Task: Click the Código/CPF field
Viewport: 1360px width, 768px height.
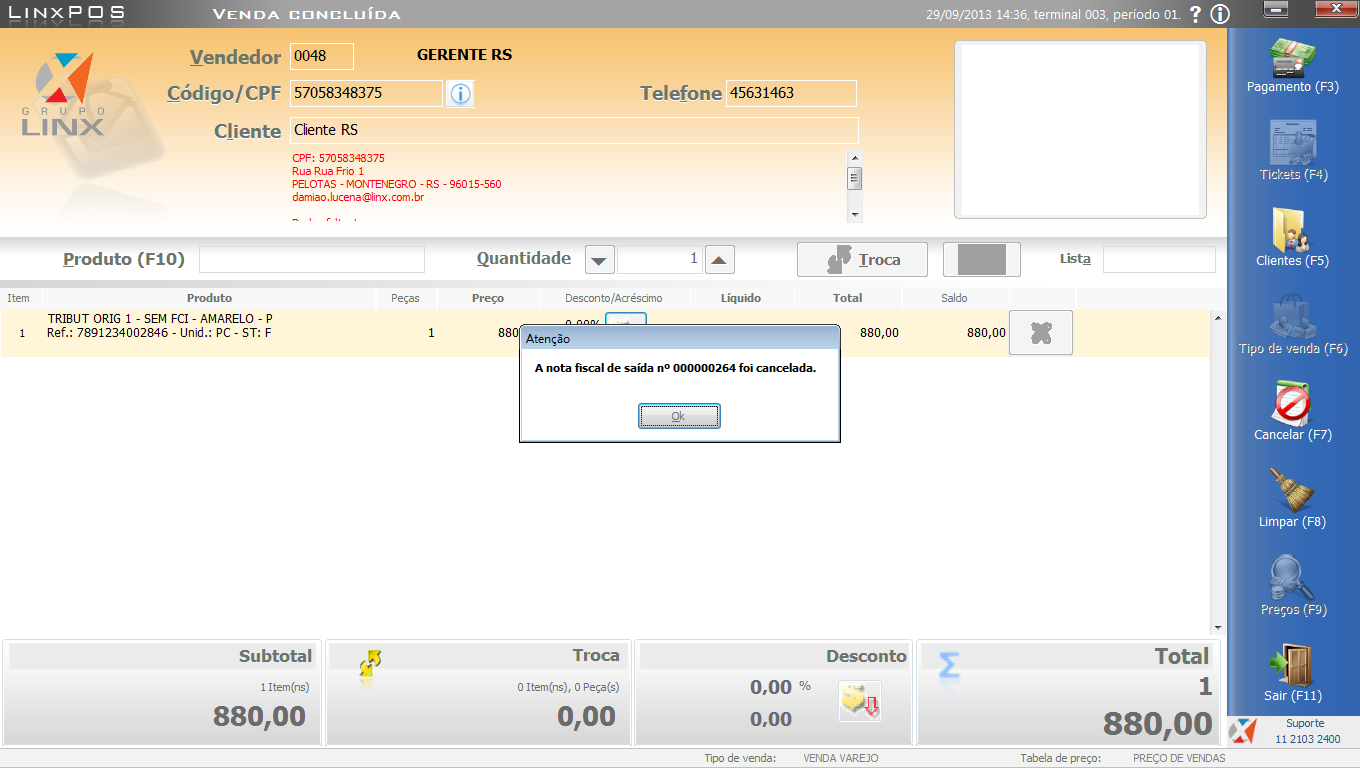Action: coord(367,94)
